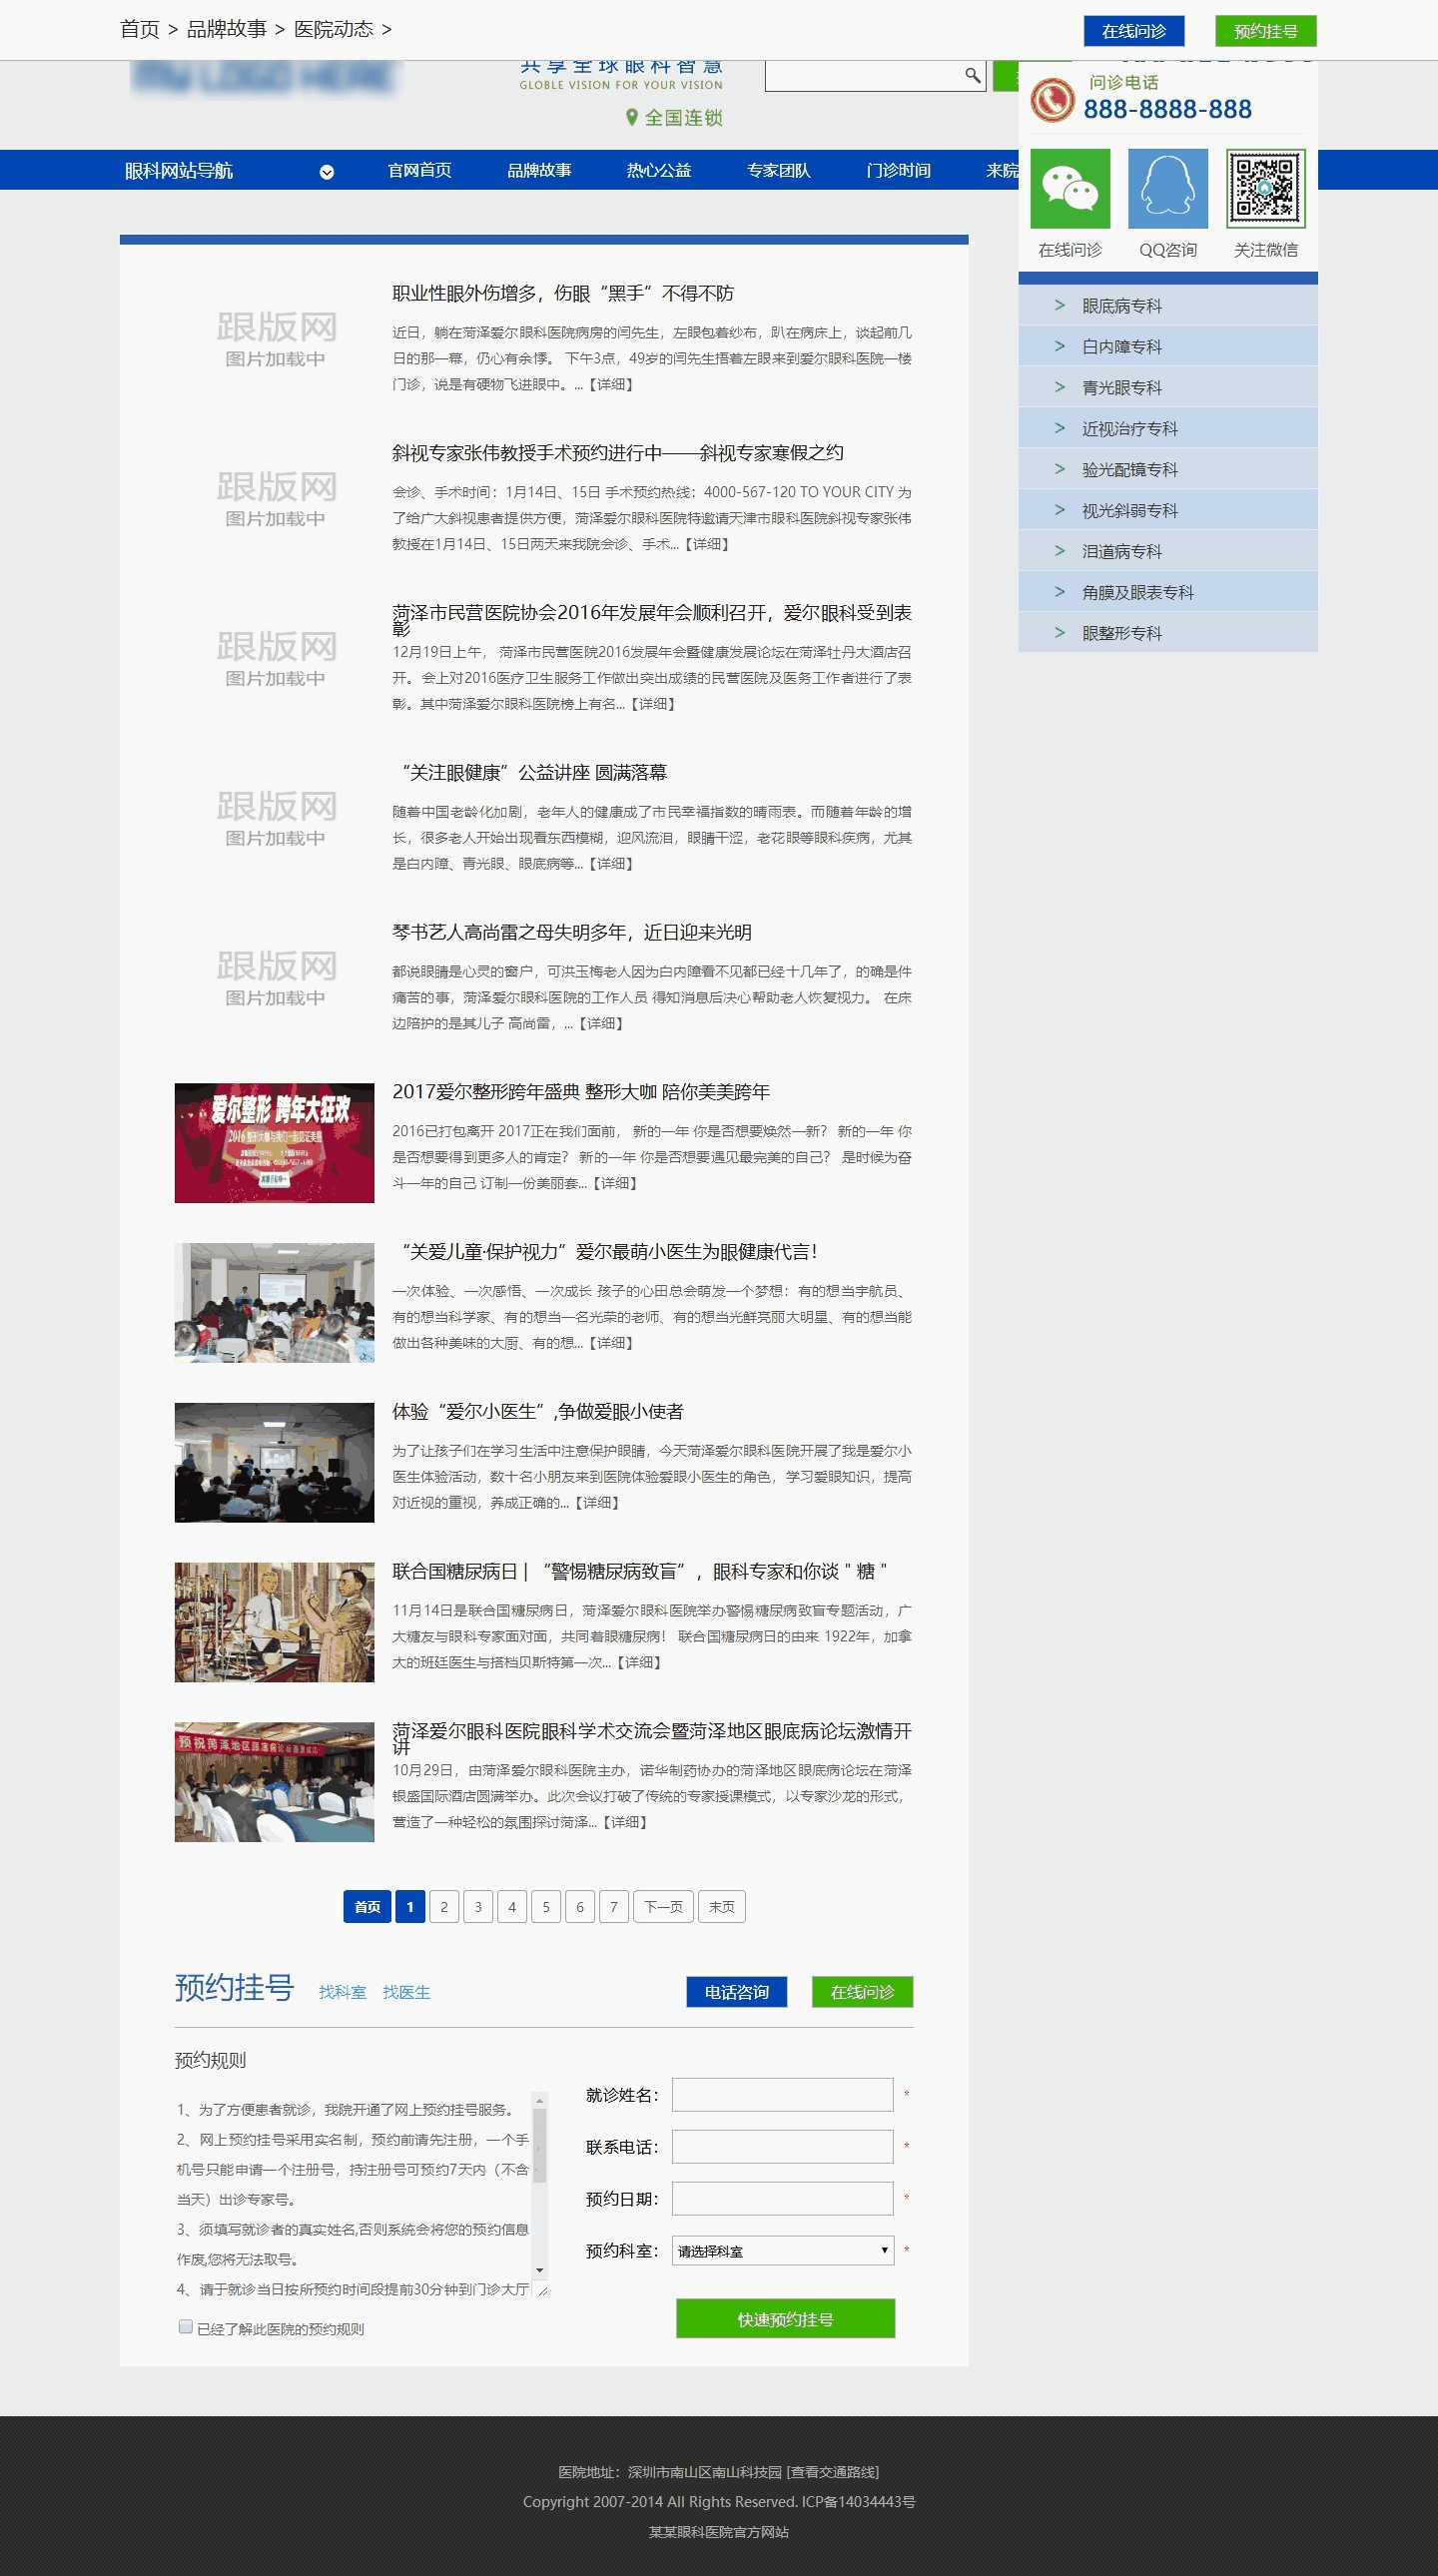This screenshot has height=2576, width=1438.
Task: Click the 首页 breadcrumb link
Action: [x=140, y=30]
